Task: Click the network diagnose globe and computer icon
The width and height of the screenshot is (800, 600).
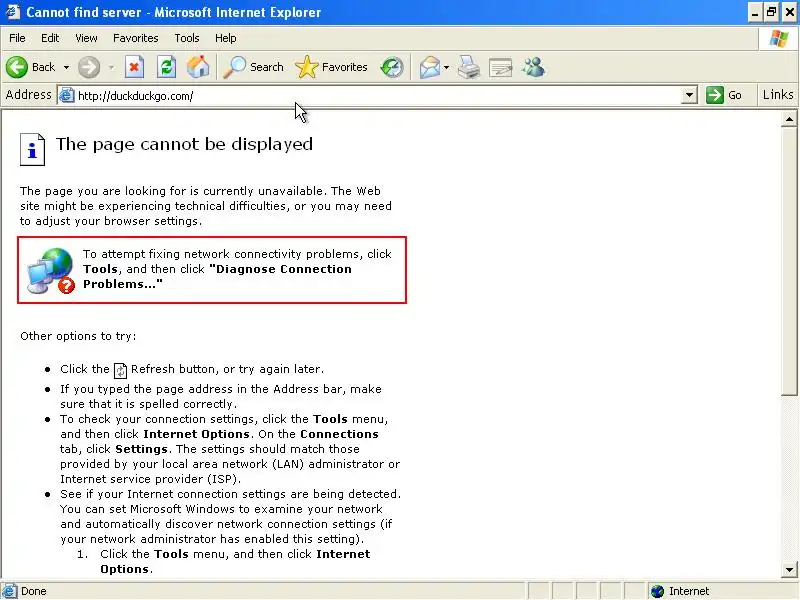Action: pos(51,270)
